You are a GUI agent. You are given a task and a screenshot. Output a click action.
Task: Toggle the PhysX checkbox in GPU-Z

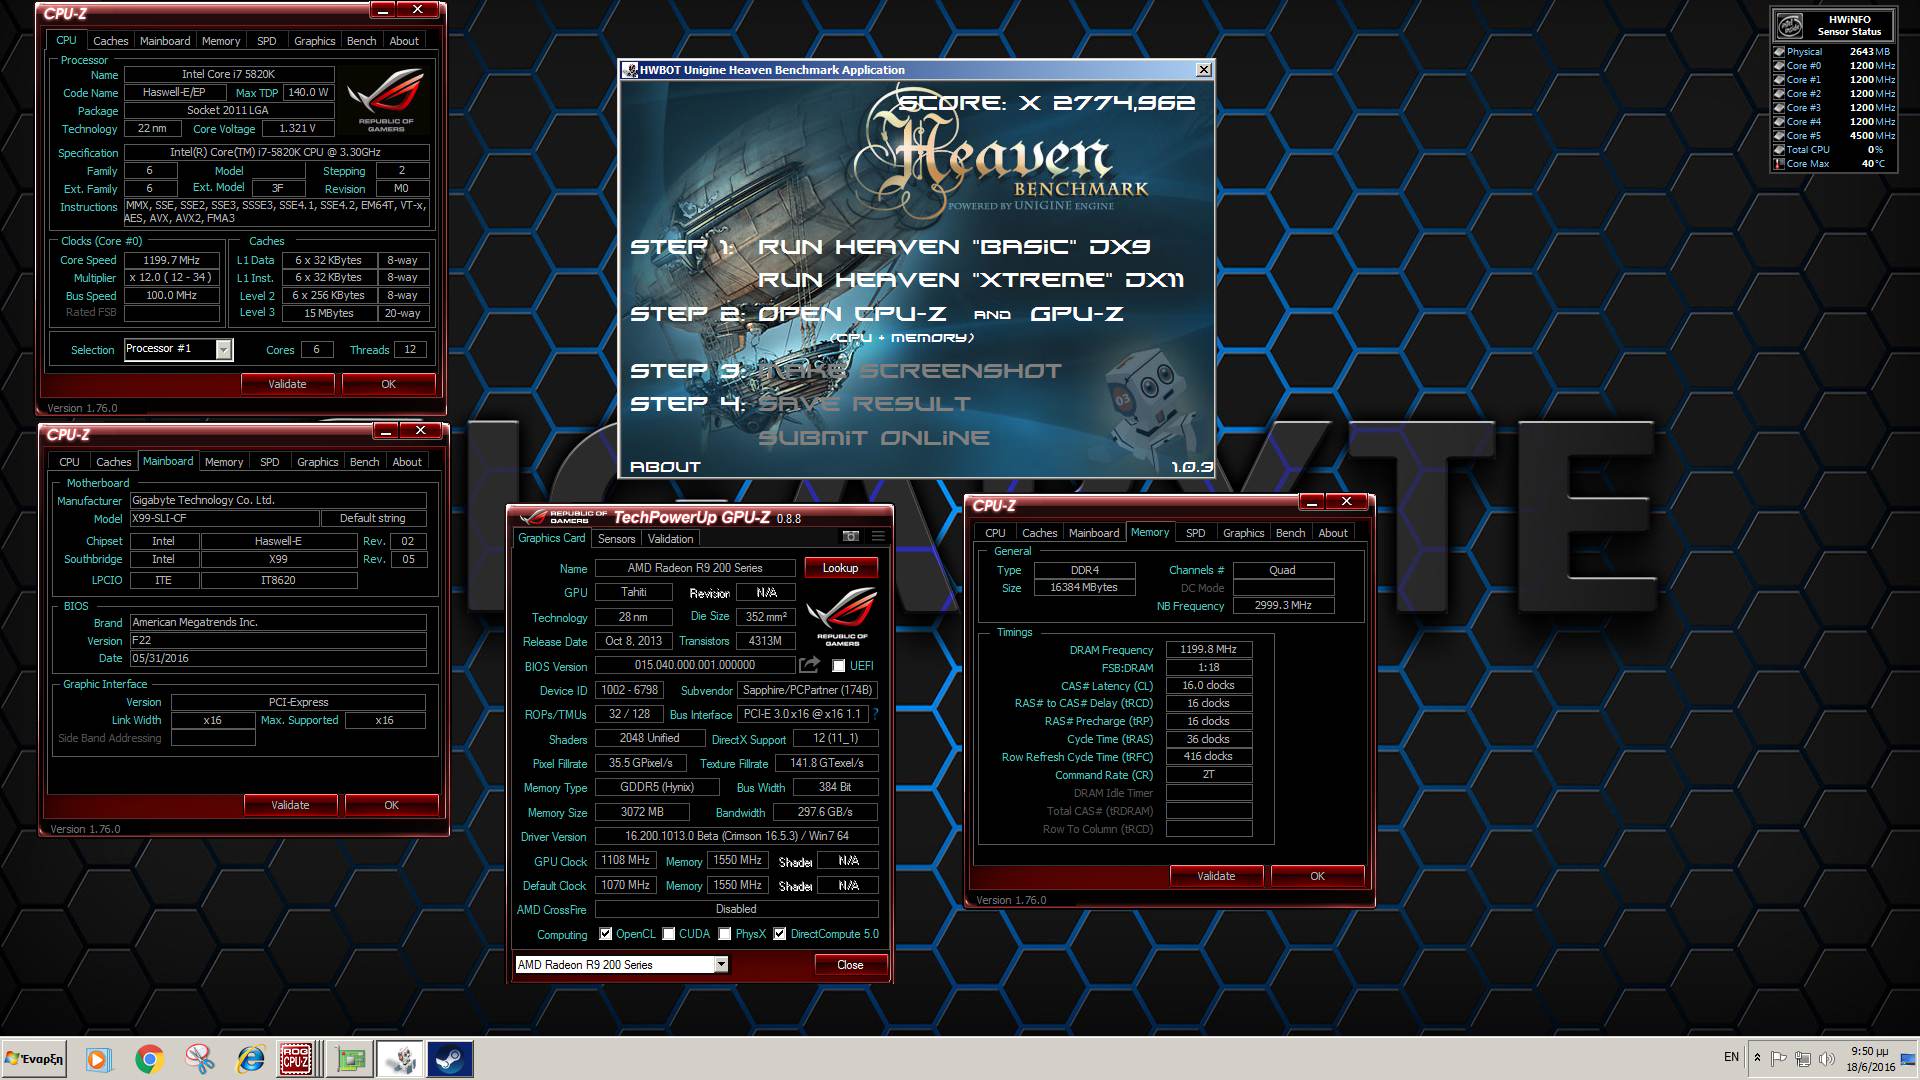pos(724,934)
